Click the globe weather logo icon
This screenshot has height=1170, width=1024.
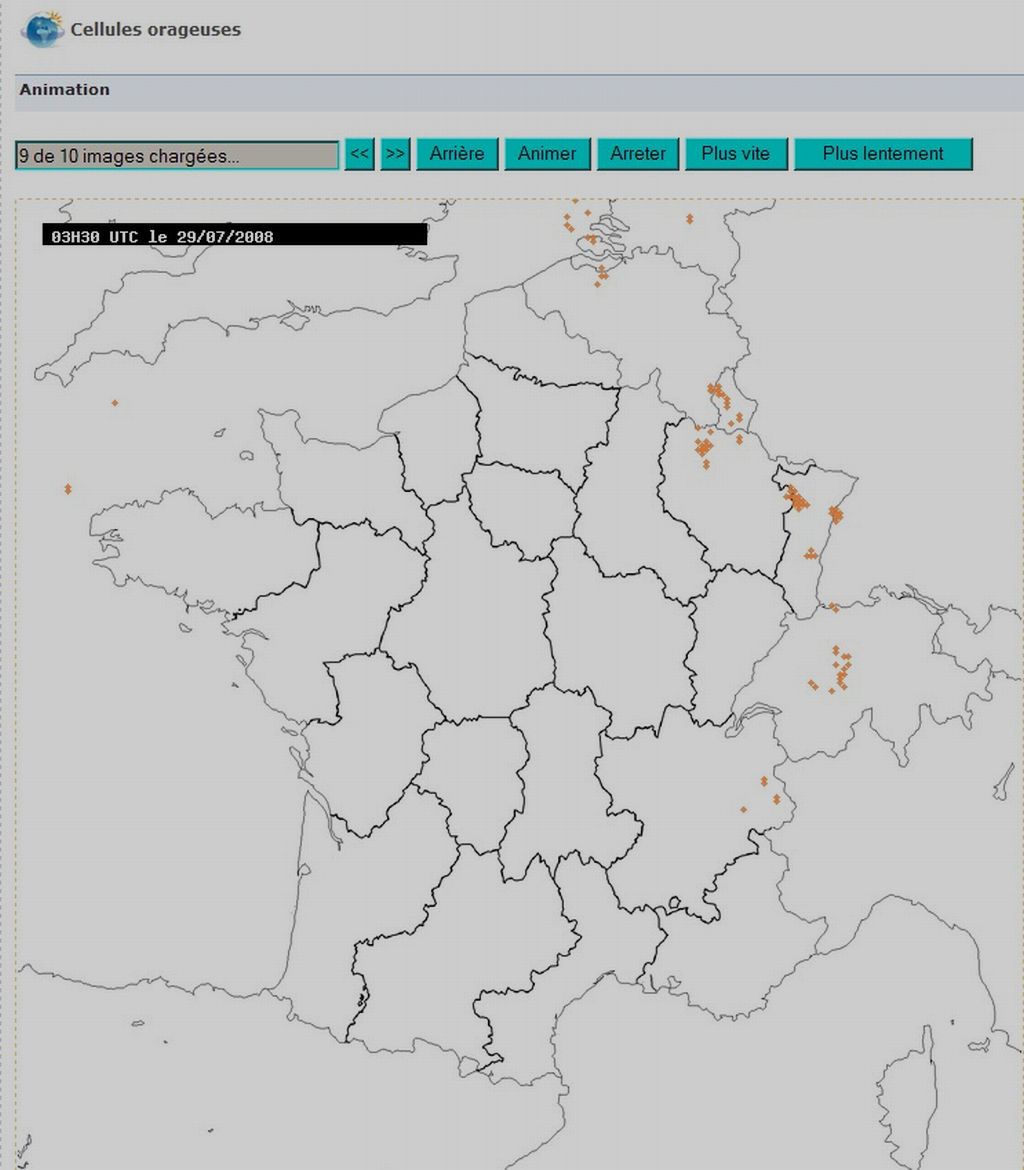[x=43, y=29]
